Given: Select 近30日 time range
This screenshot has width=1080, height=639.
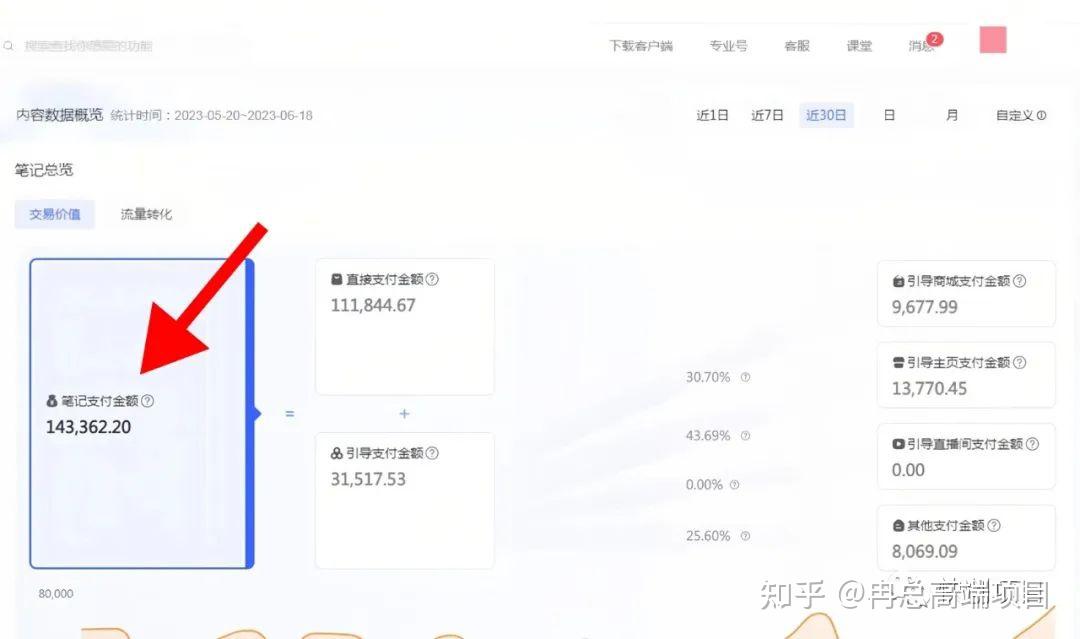Looking at the screenshot, I should [x=826, y=115].
